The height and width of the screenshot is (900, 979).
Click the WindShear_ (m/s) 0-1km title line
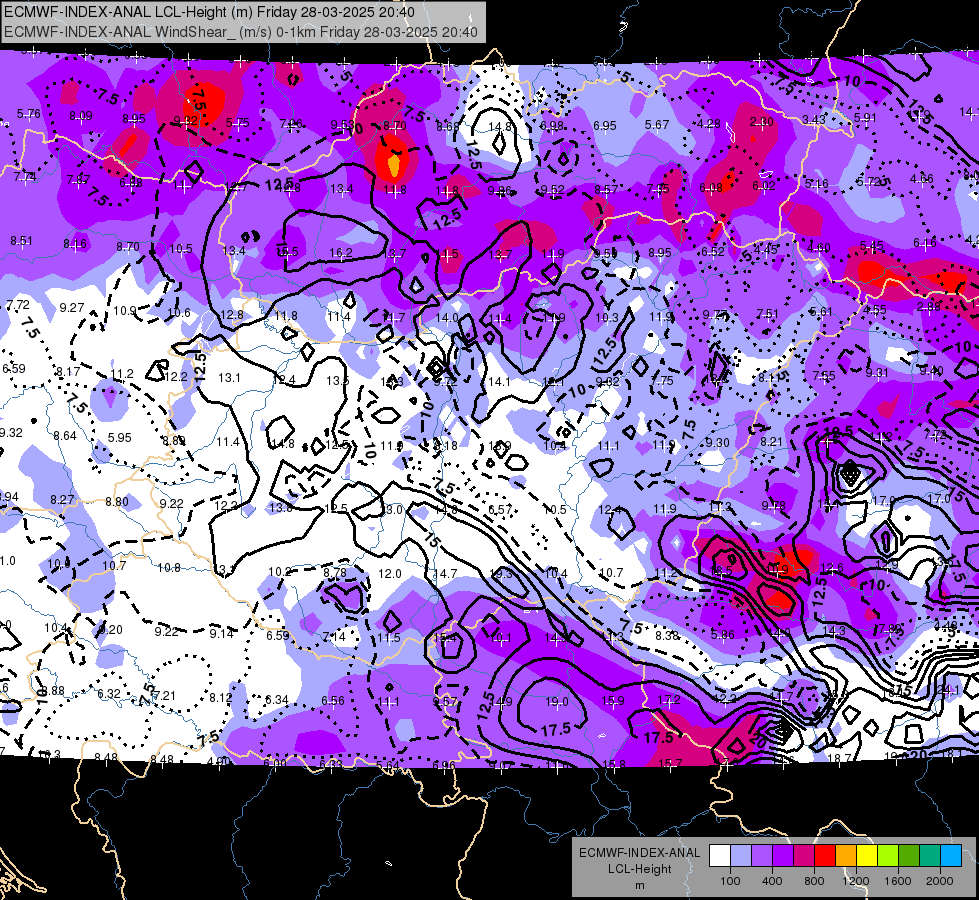[x=241, y=32]
